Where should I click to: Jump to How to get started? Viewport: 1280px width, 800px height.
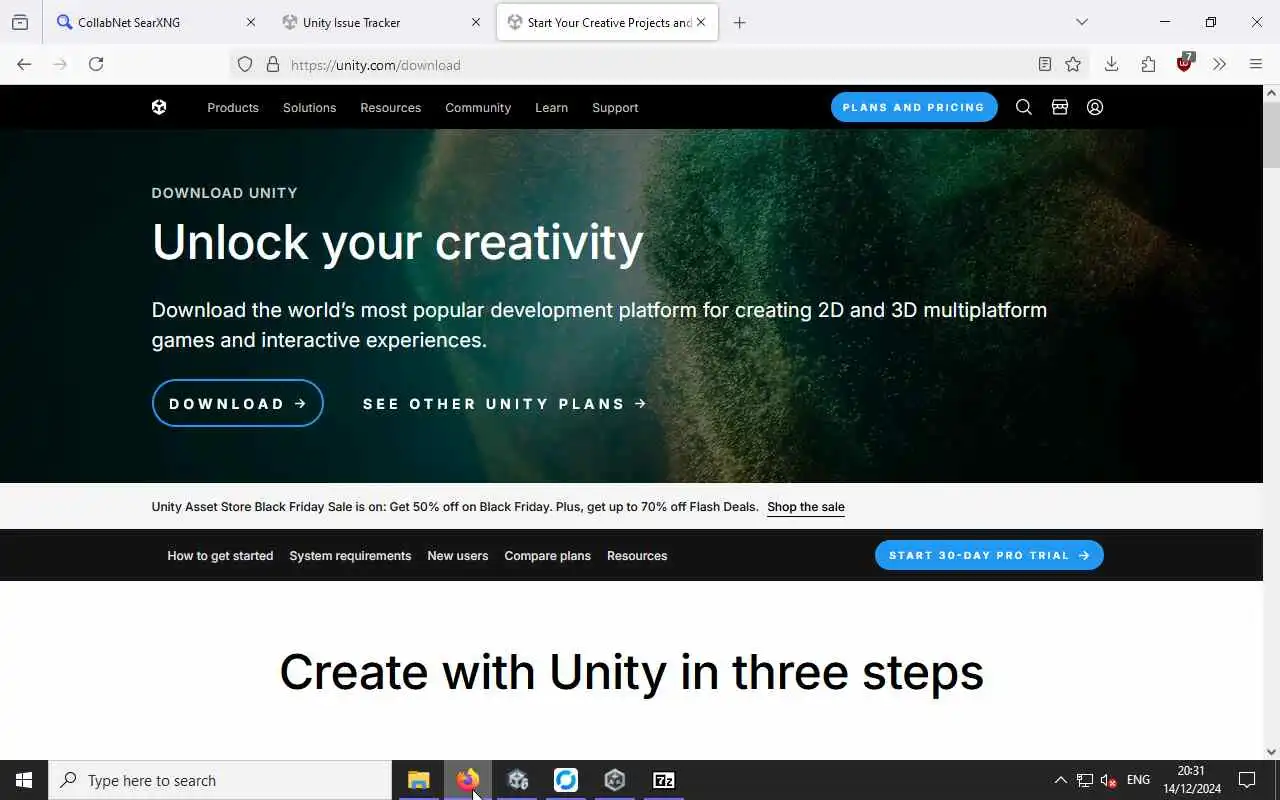(220, 556)
